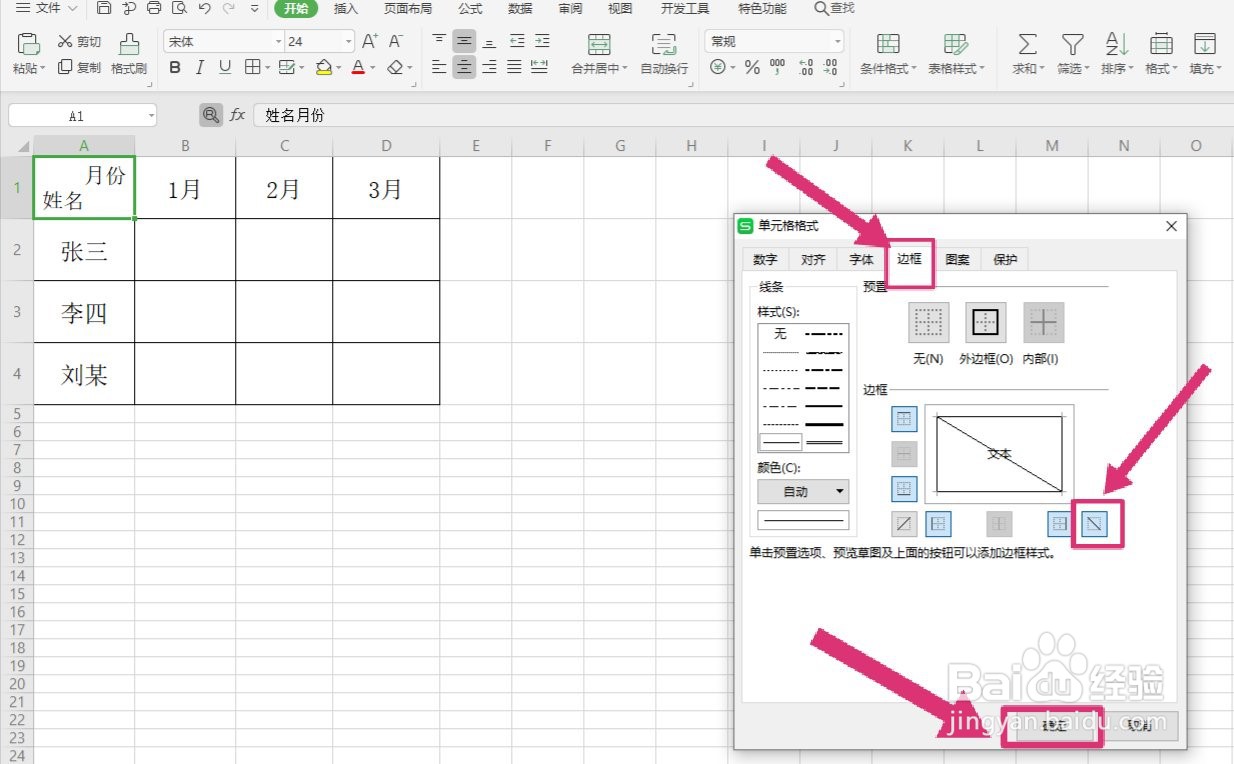The height and width of the screenshot is (764, 1234).
Task: Open Conditional Formatting (条件格式)
Action: tap(888, 54)
